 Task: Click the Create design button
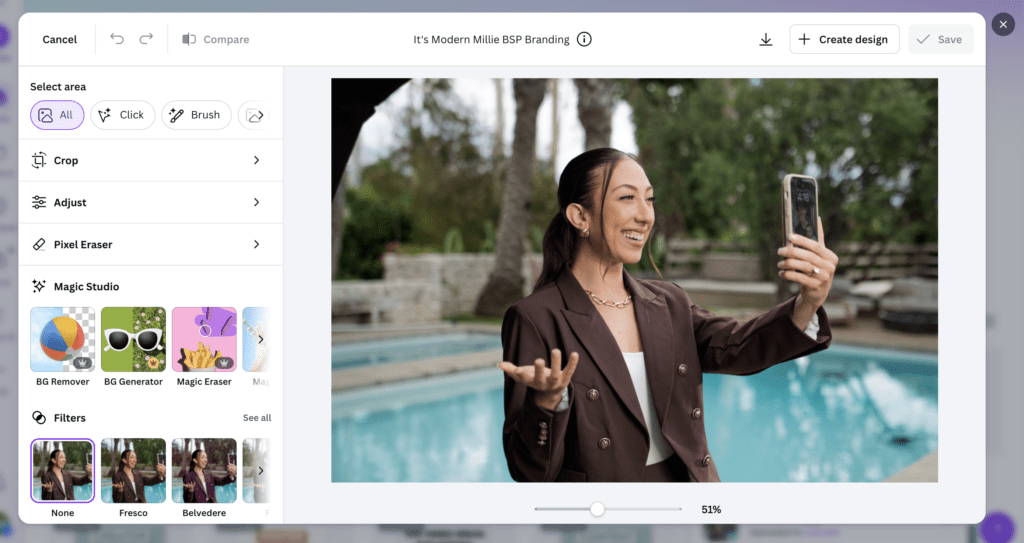pos(844,39)
